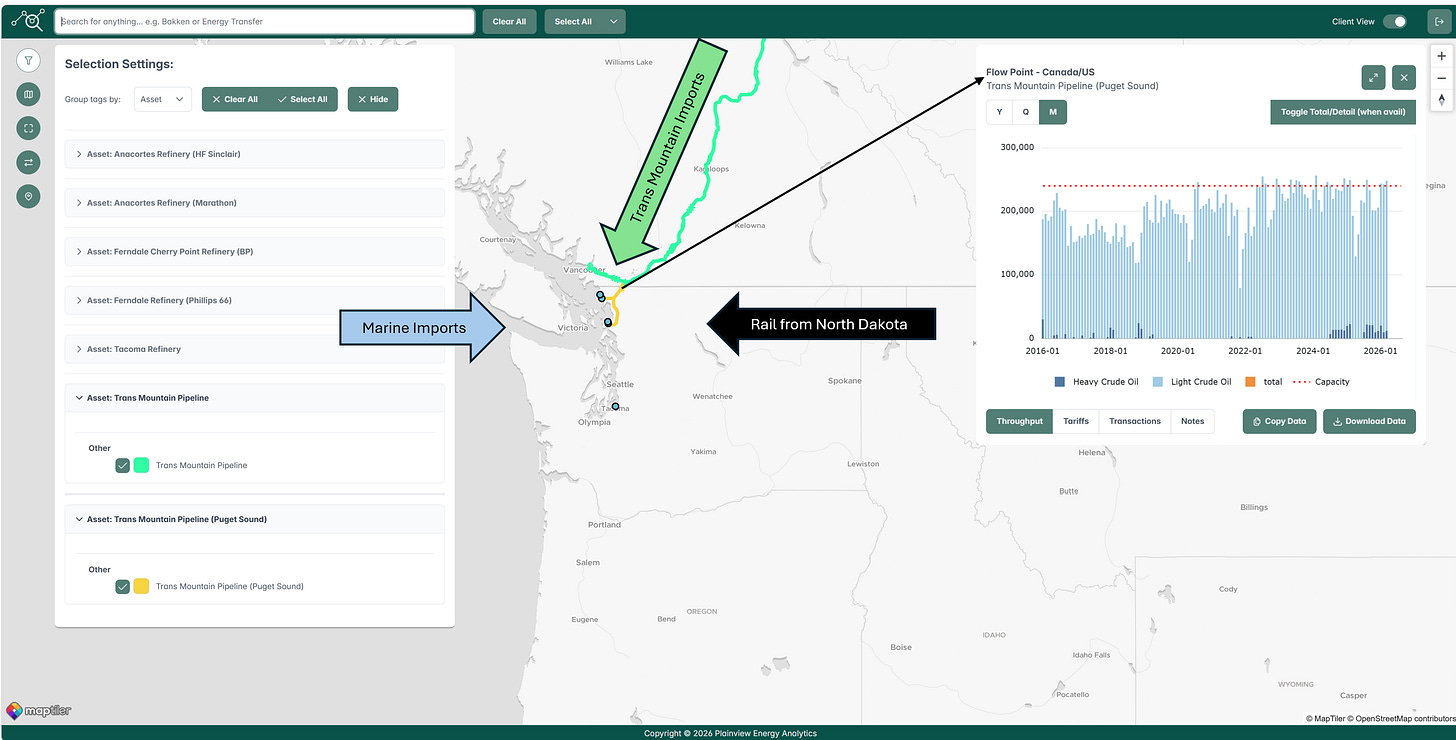Click Select All in Selection Settings
Screen dimensions: 1456x740
(303, 99)
